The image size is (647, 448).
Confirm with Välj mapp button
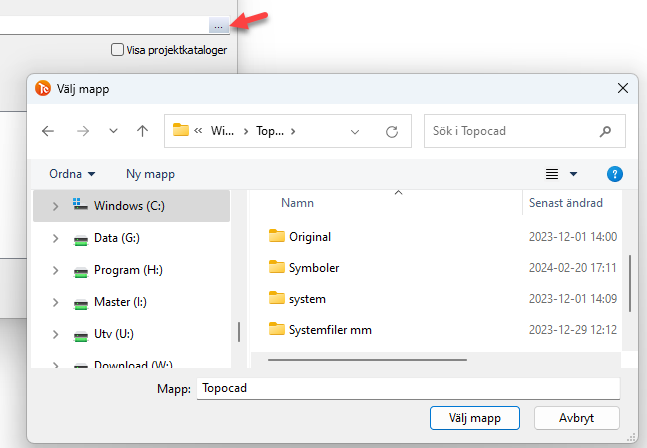(x=474, y=417)
